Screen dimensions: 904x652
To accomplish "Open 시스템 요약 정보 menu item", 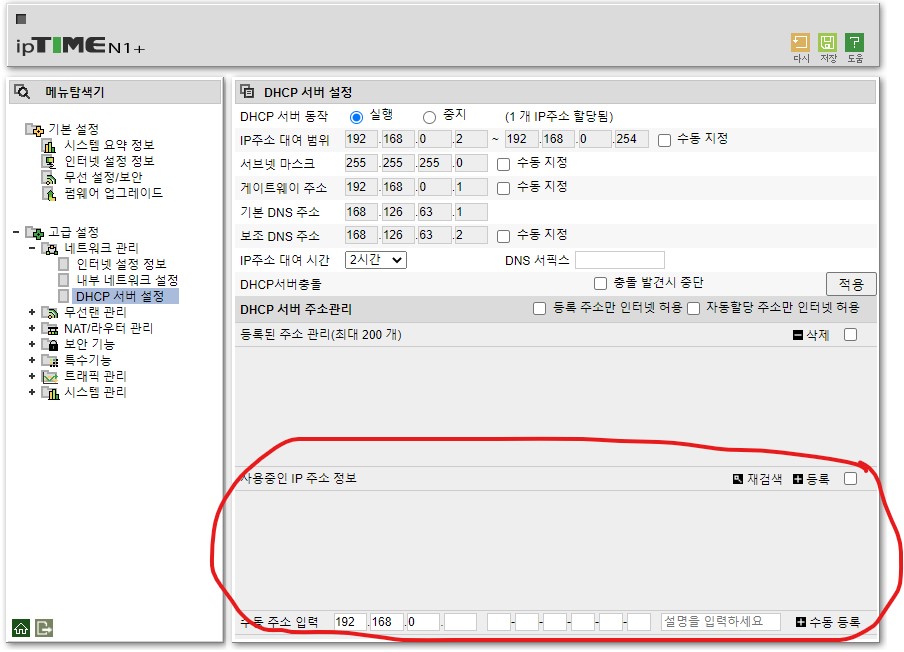I will [109, 145].
